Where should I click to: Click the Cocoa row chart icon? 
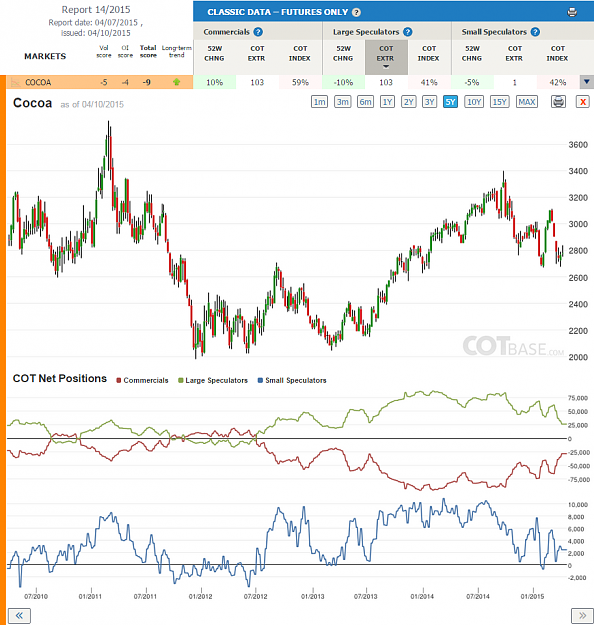tap(15, 83)
